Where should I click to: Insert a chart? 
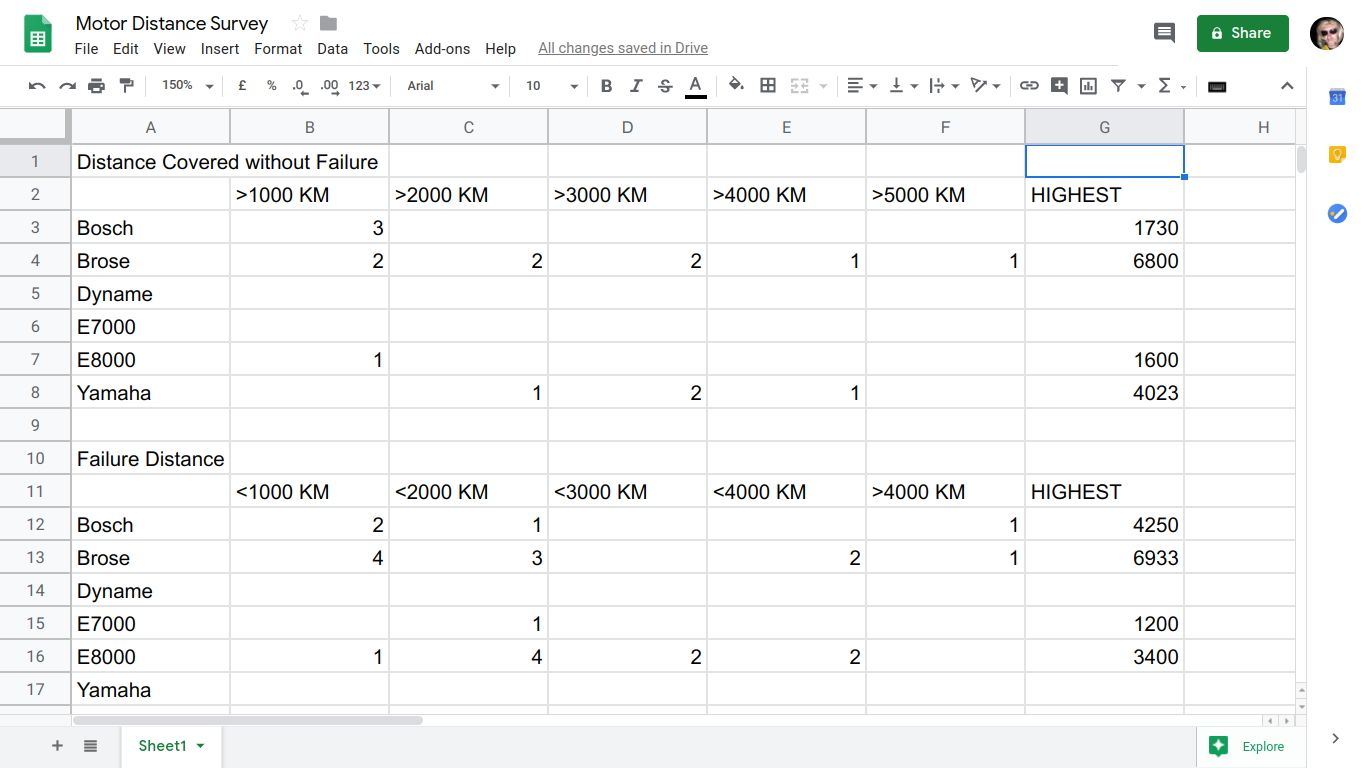tap(1089, 86)
